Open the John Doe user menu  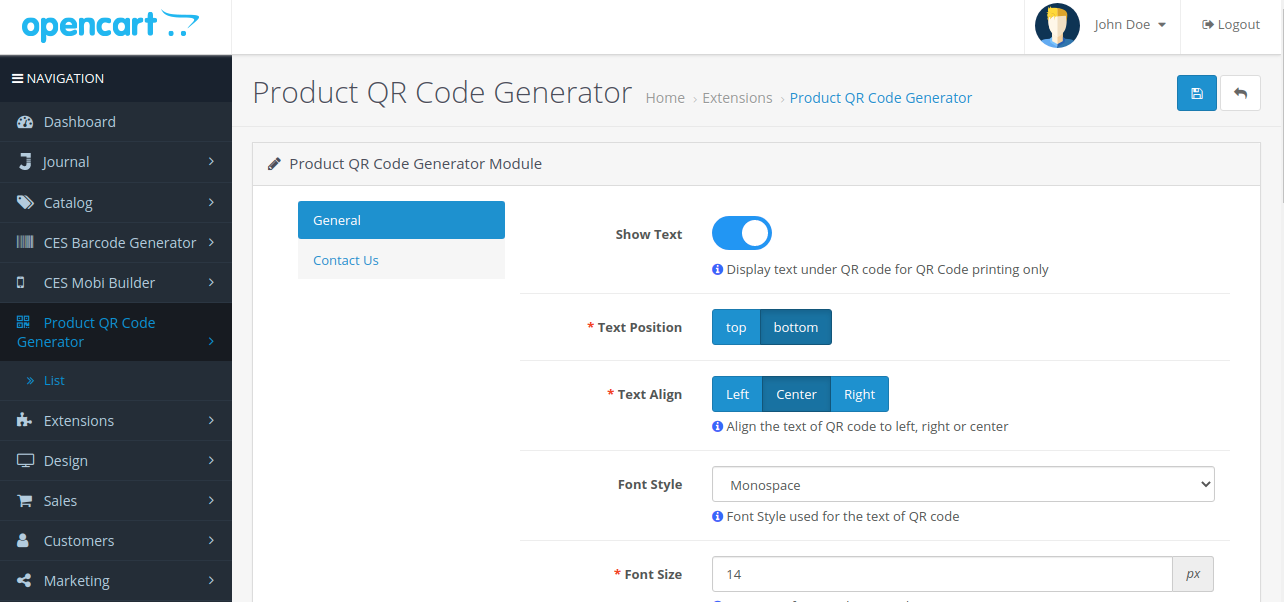click(x=1130, y=25)
